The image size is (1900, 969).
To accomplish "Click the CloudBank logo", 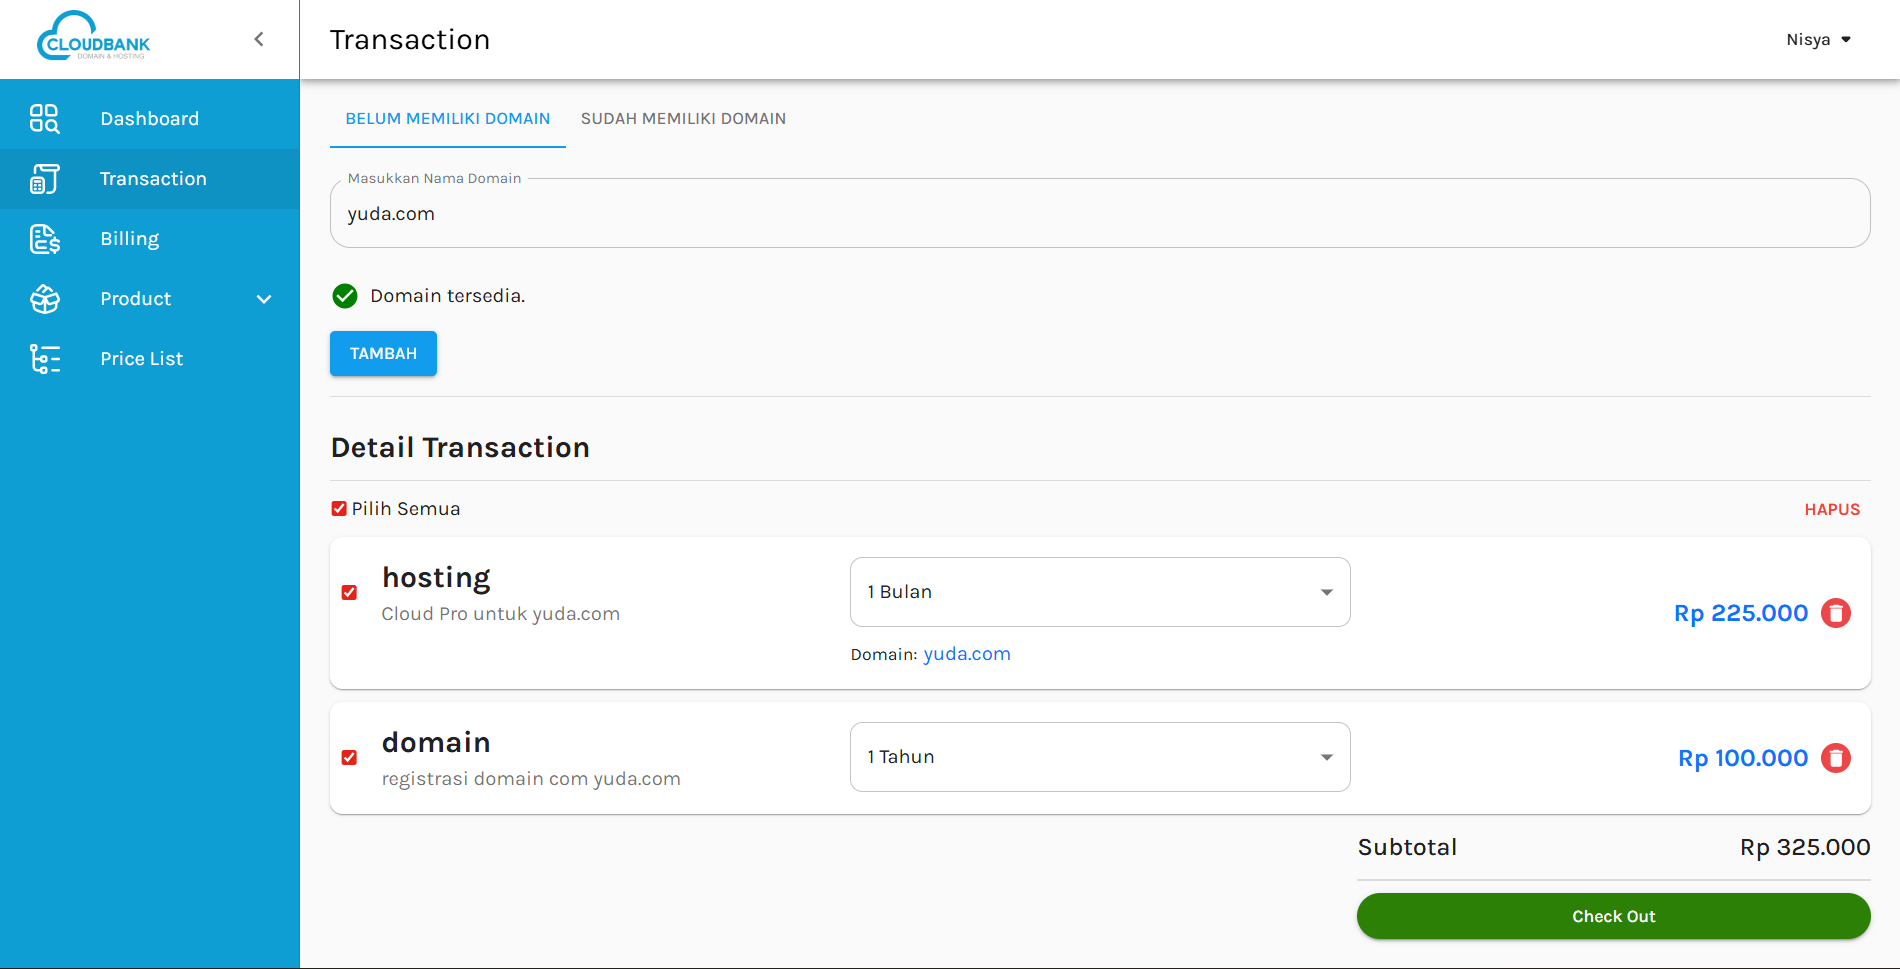I will coord(93,39).
